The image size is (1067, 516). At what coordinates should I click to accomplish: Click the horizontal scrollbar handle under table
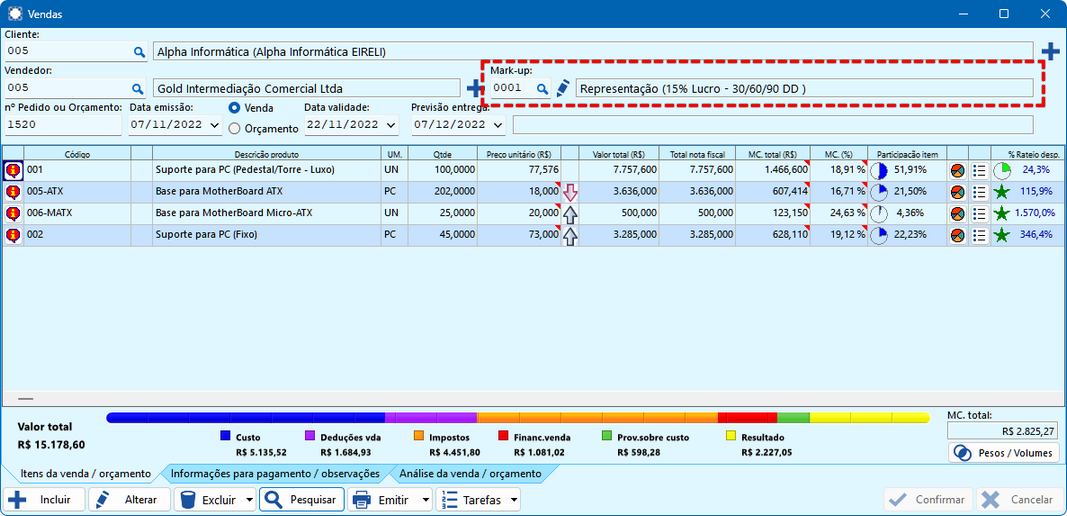click(25, 398)
